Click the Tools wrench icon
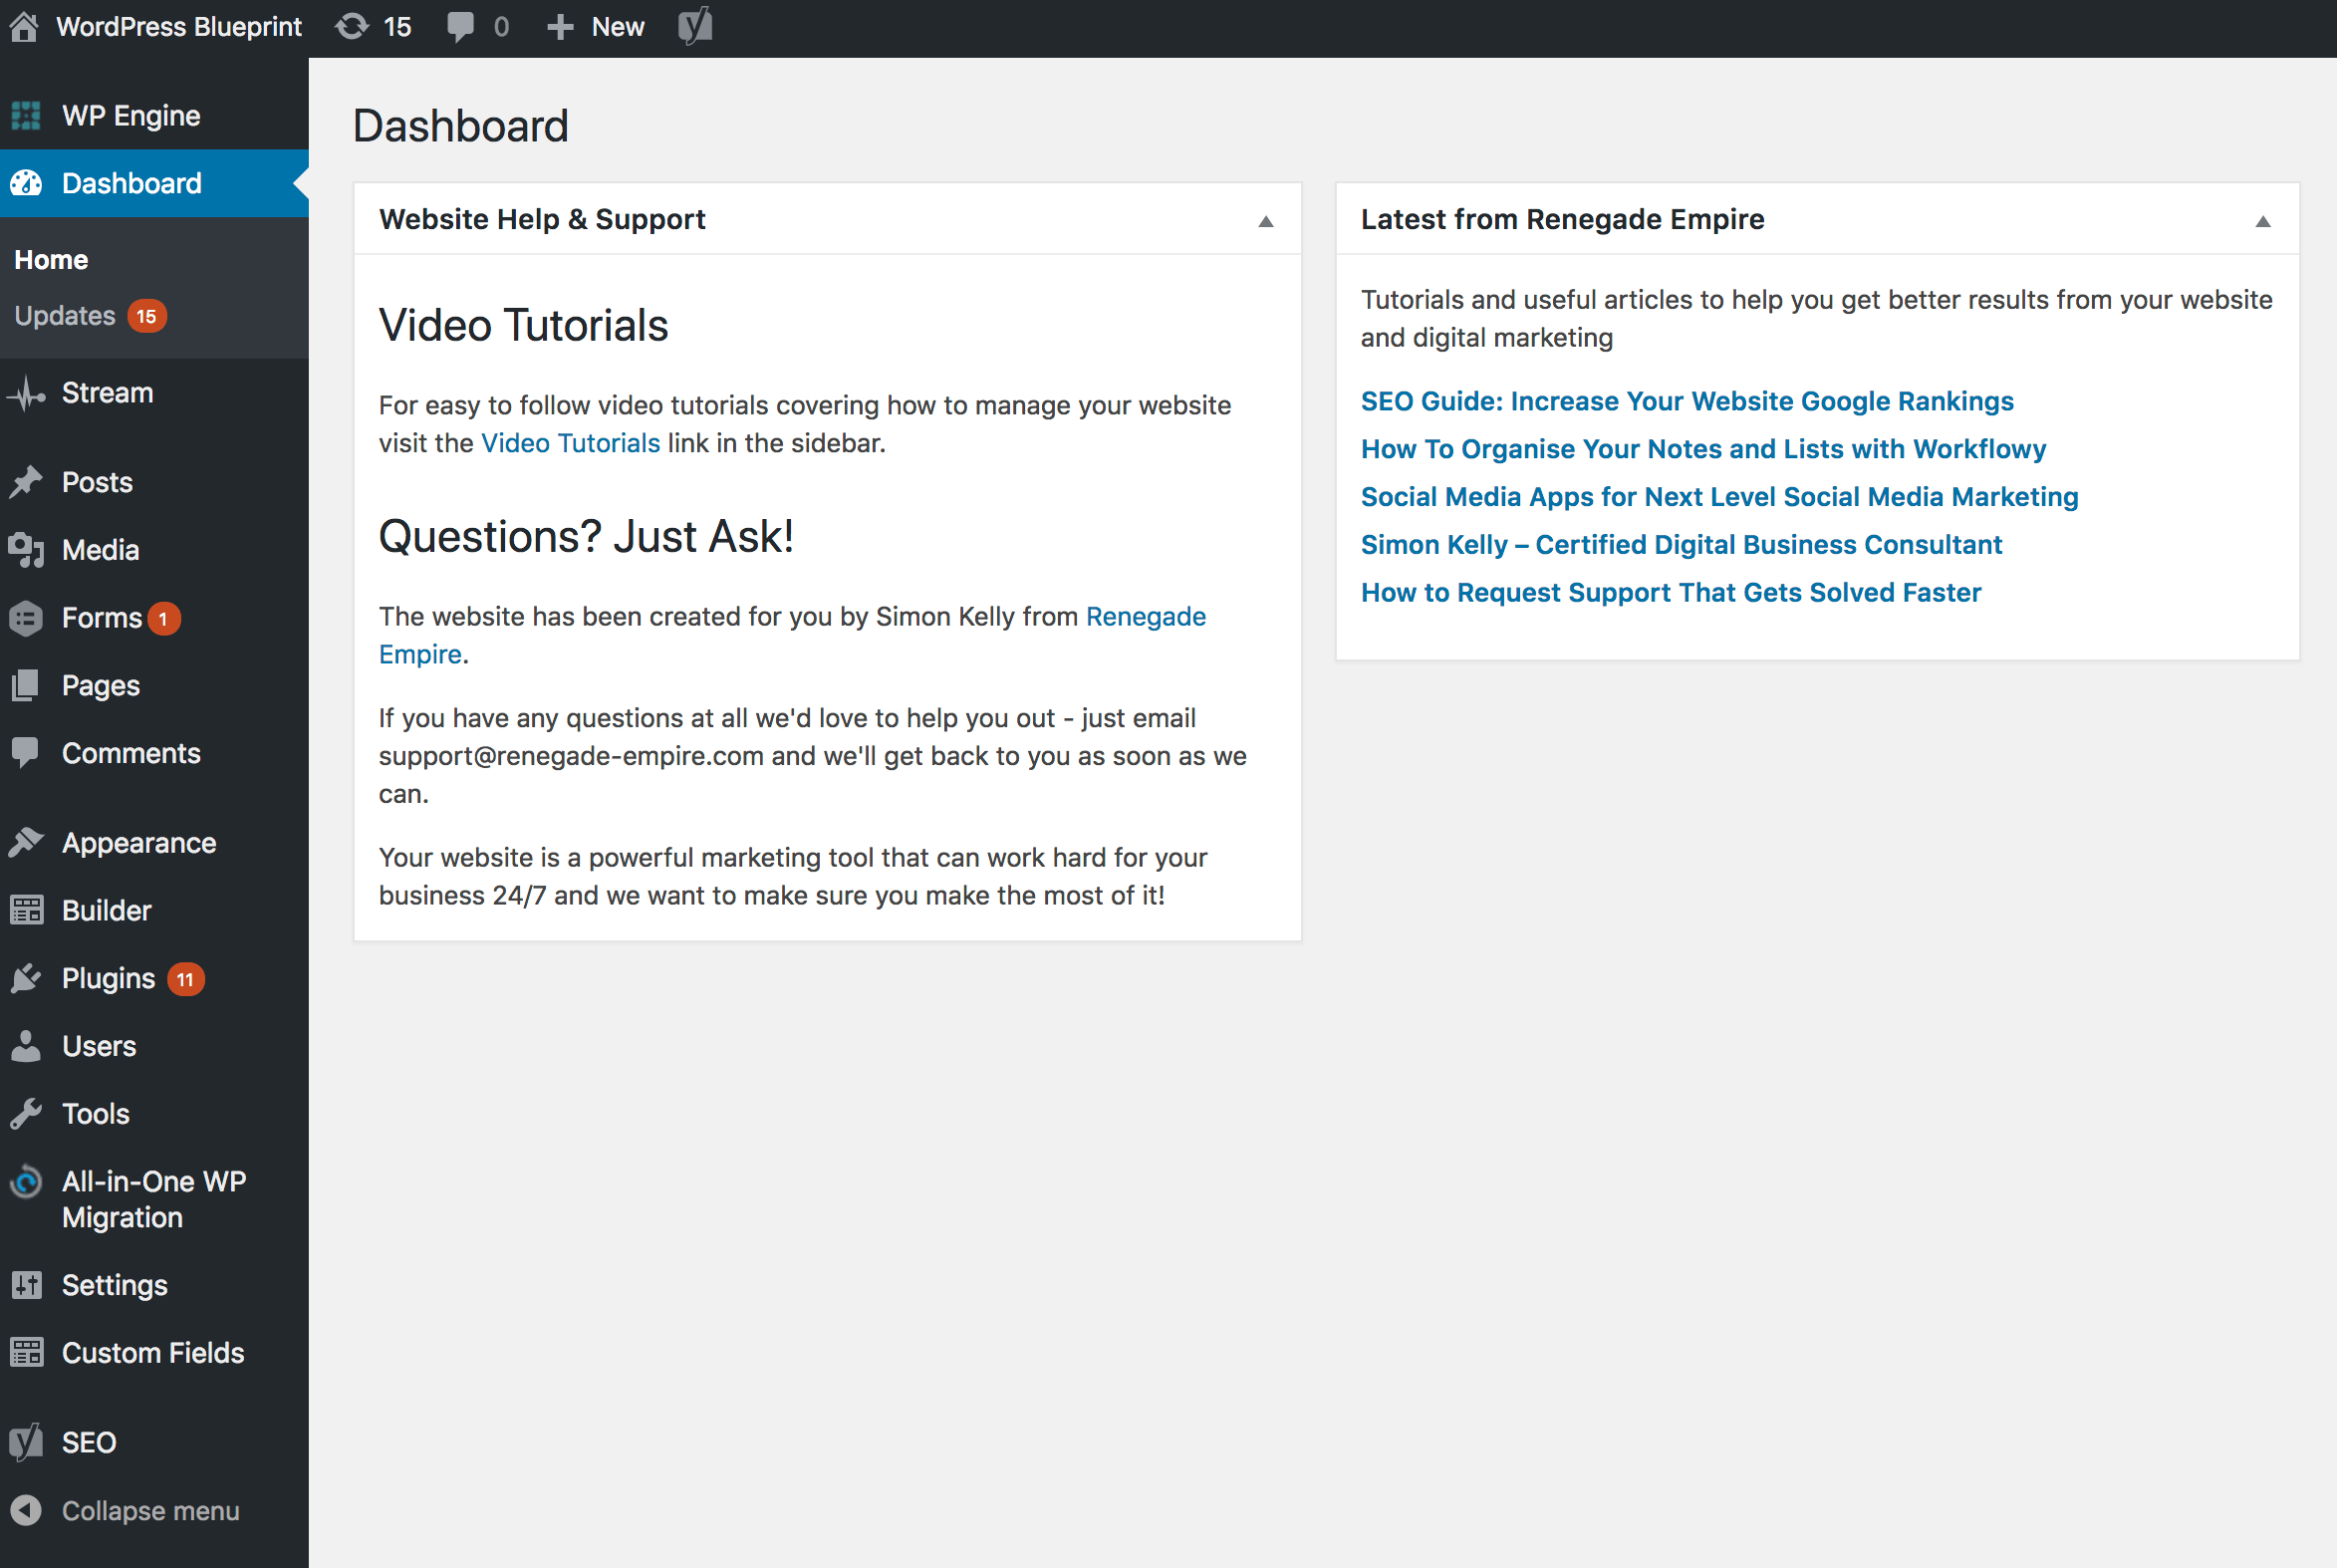This screenshot has height=1568, width=2337. (x=26, y=1114)
